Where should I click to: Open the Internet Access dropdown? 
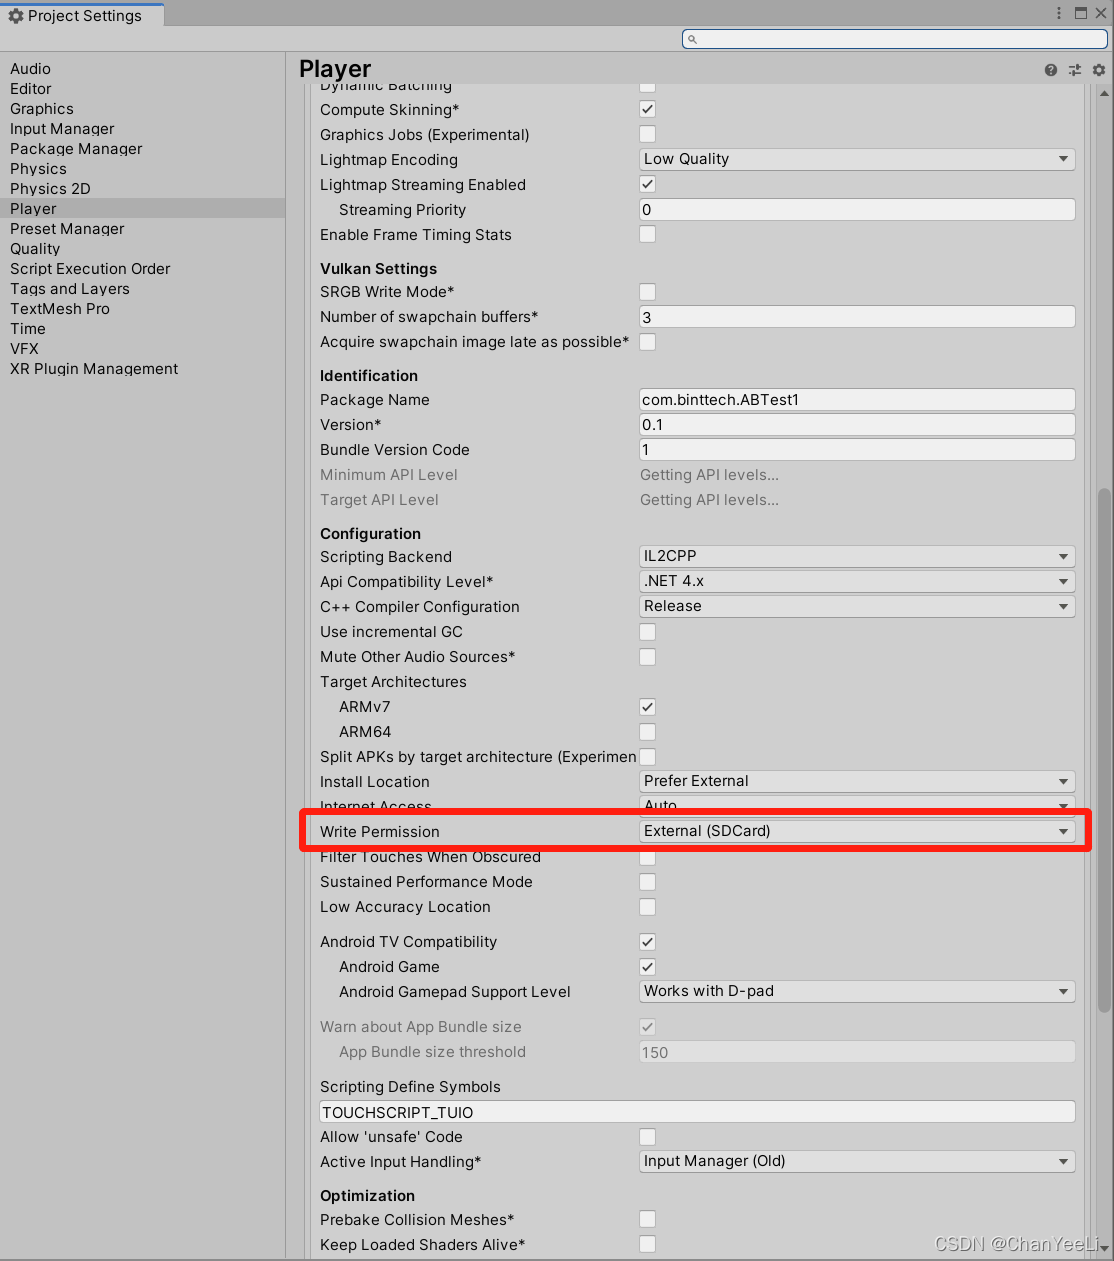coord(857,805)
